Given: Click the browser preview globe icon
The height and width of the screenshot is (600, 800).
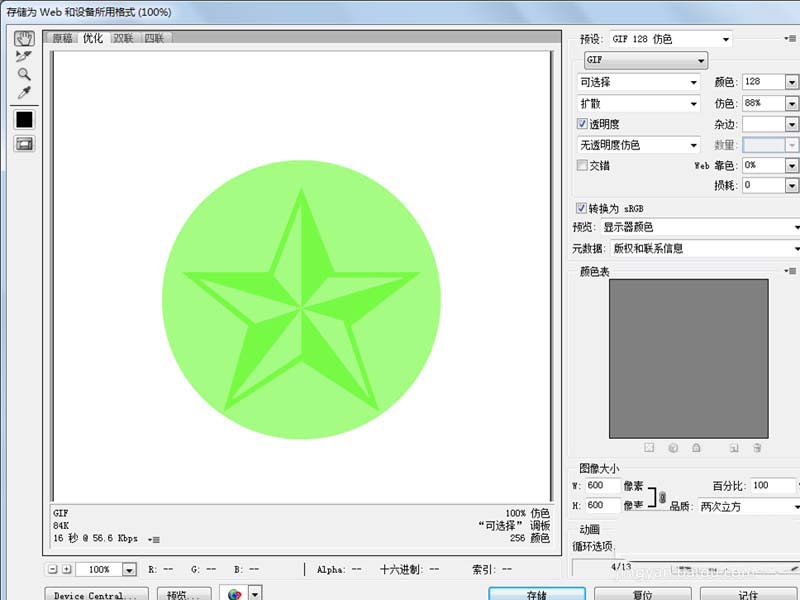Looking at the screenshot, I should (234, 593).
